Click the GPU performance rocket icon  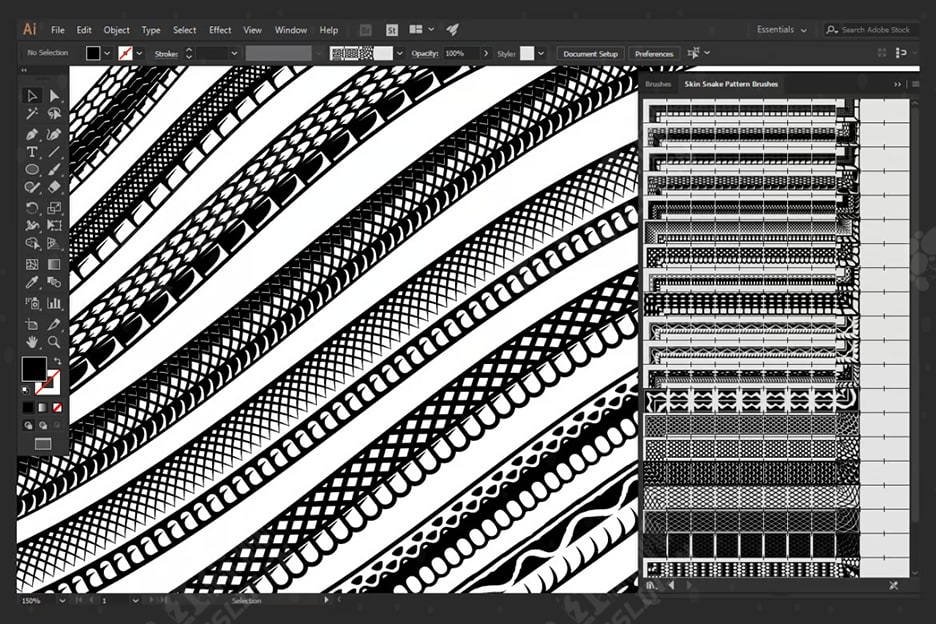pyautogui.click(x=452, y=29)
